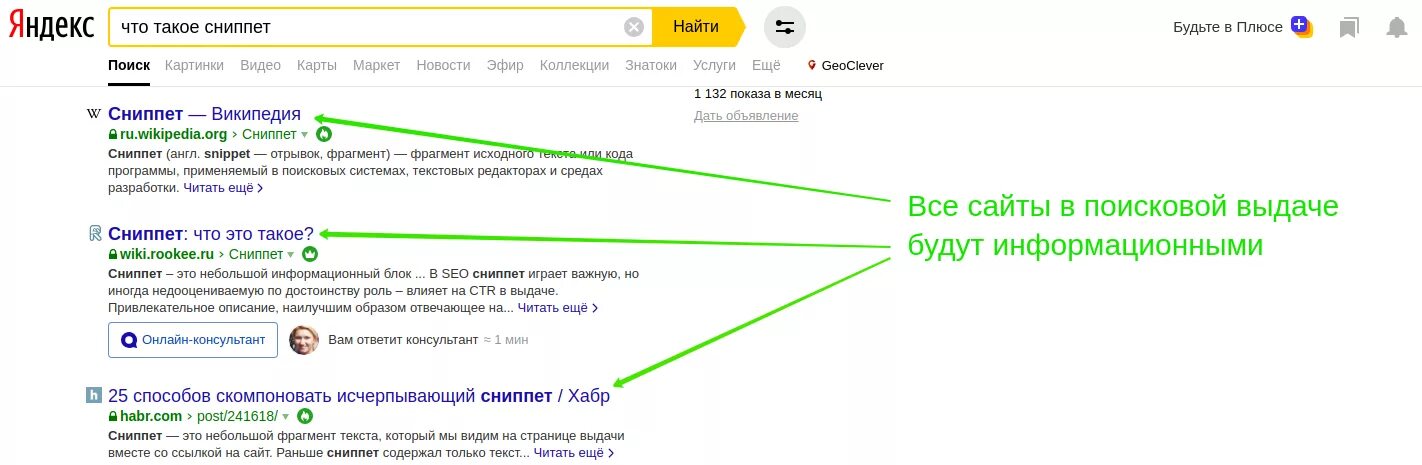
Task: Click the Найти search button
Action: pyautogui.click(x=696, y=27)
